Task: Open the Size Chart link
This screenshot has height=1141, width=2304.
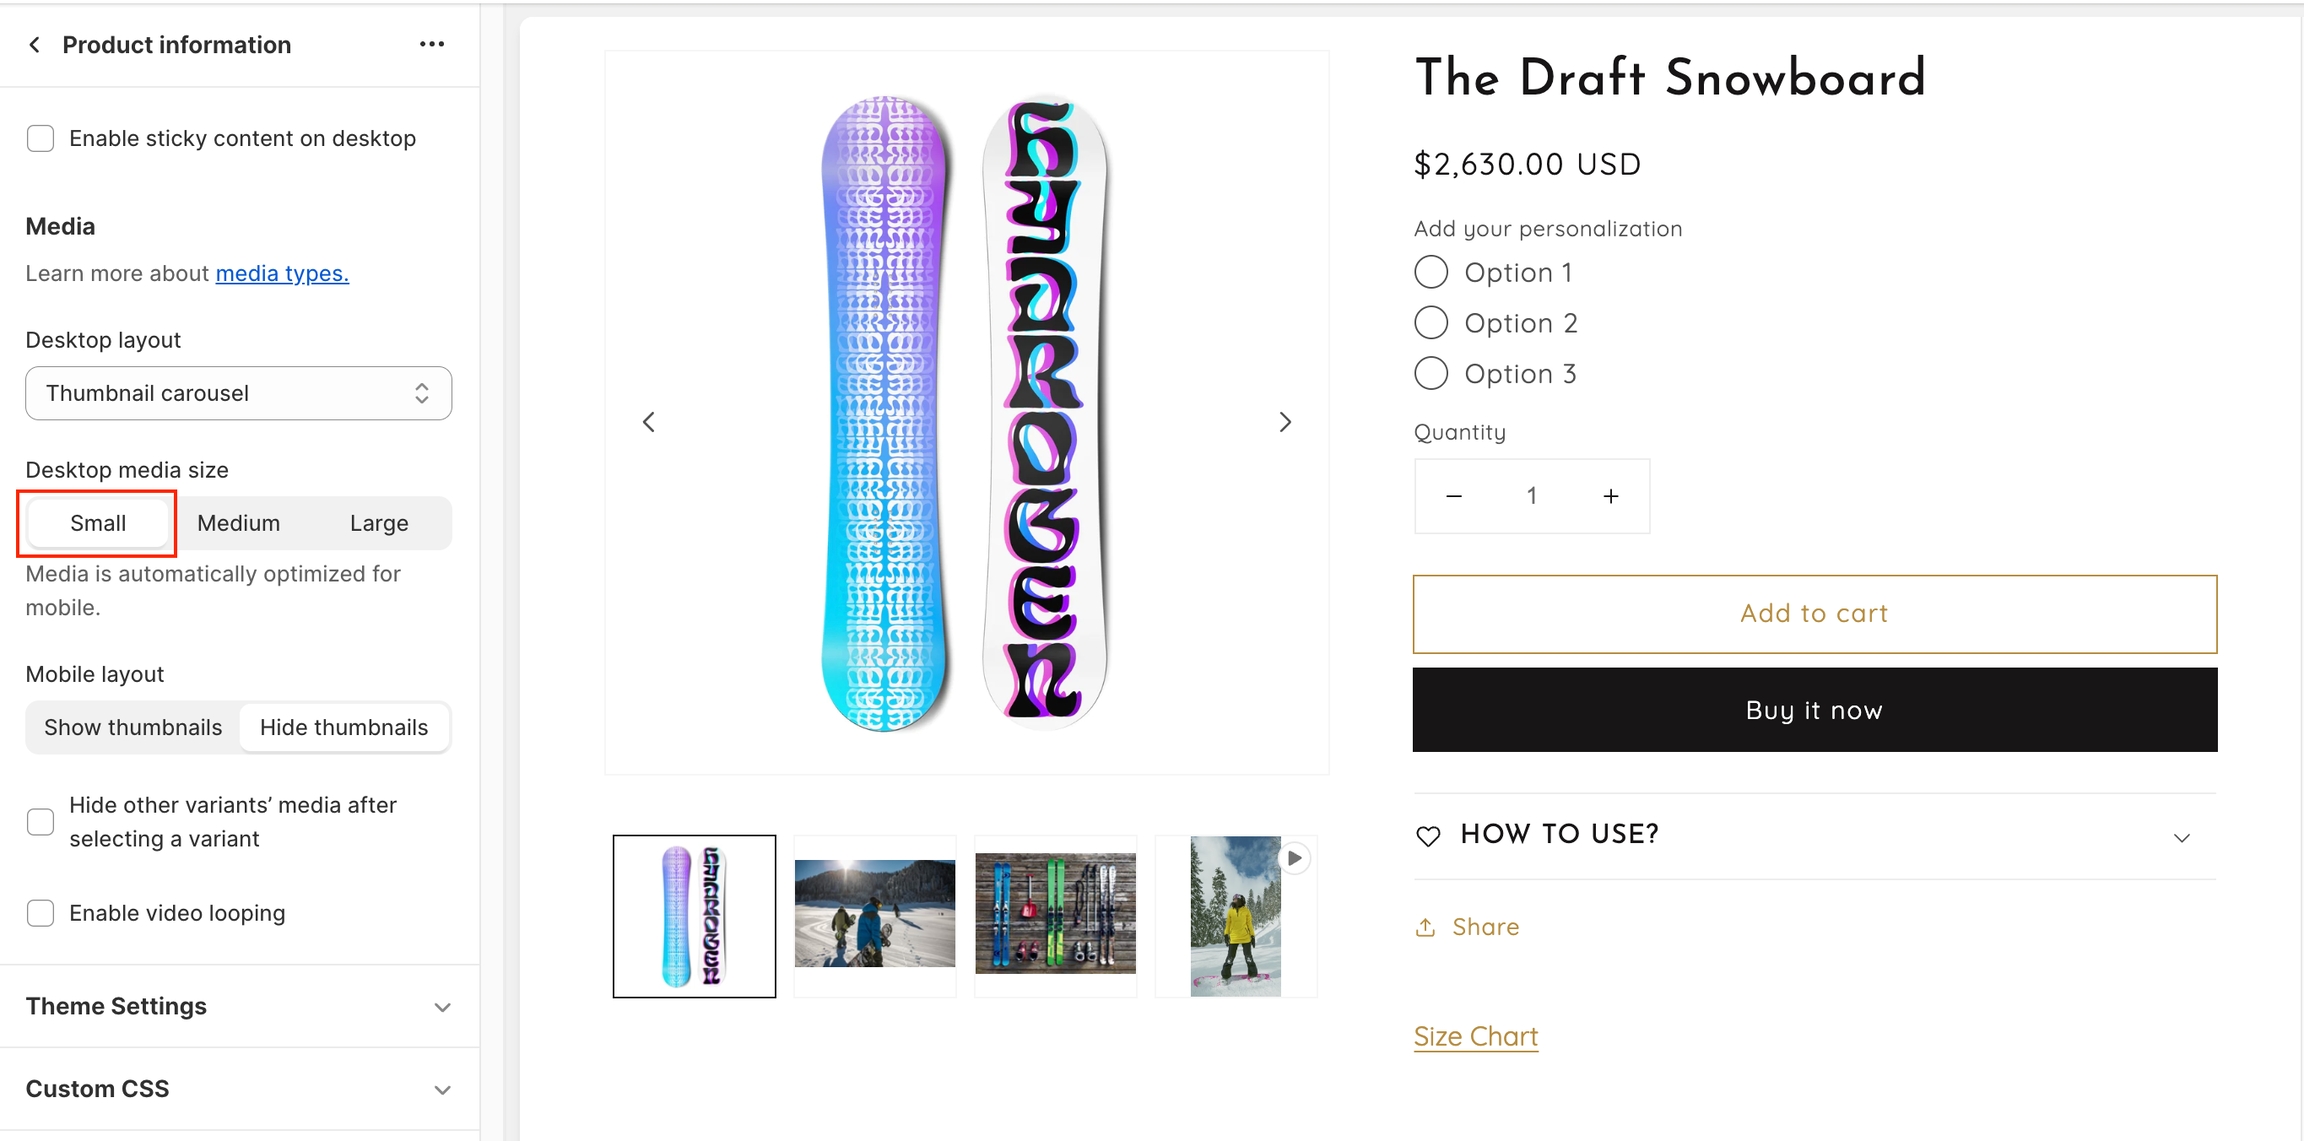Action: coord(1475,1036)
